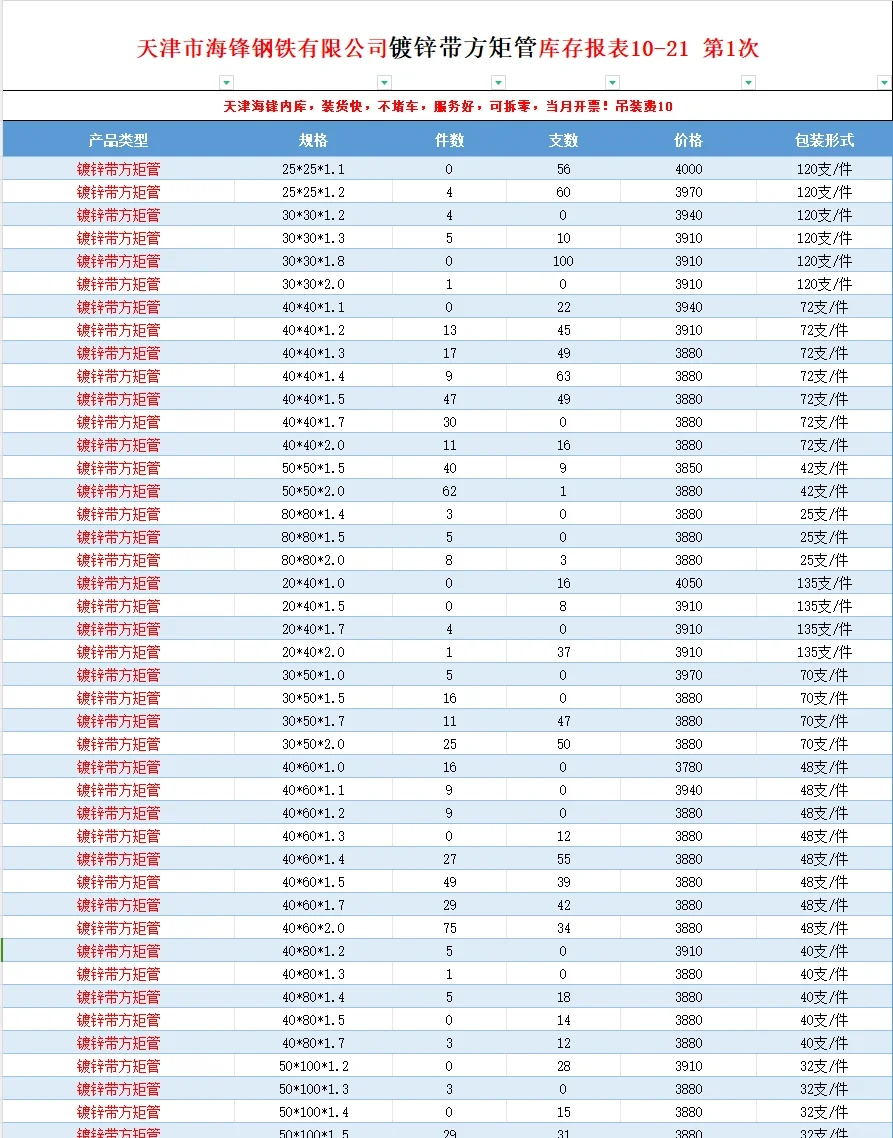Screen dimensions: 893x1138
Task: Select the spec cell 80*80*1.4
Action: pyautogui.click(x=313, y=514)
